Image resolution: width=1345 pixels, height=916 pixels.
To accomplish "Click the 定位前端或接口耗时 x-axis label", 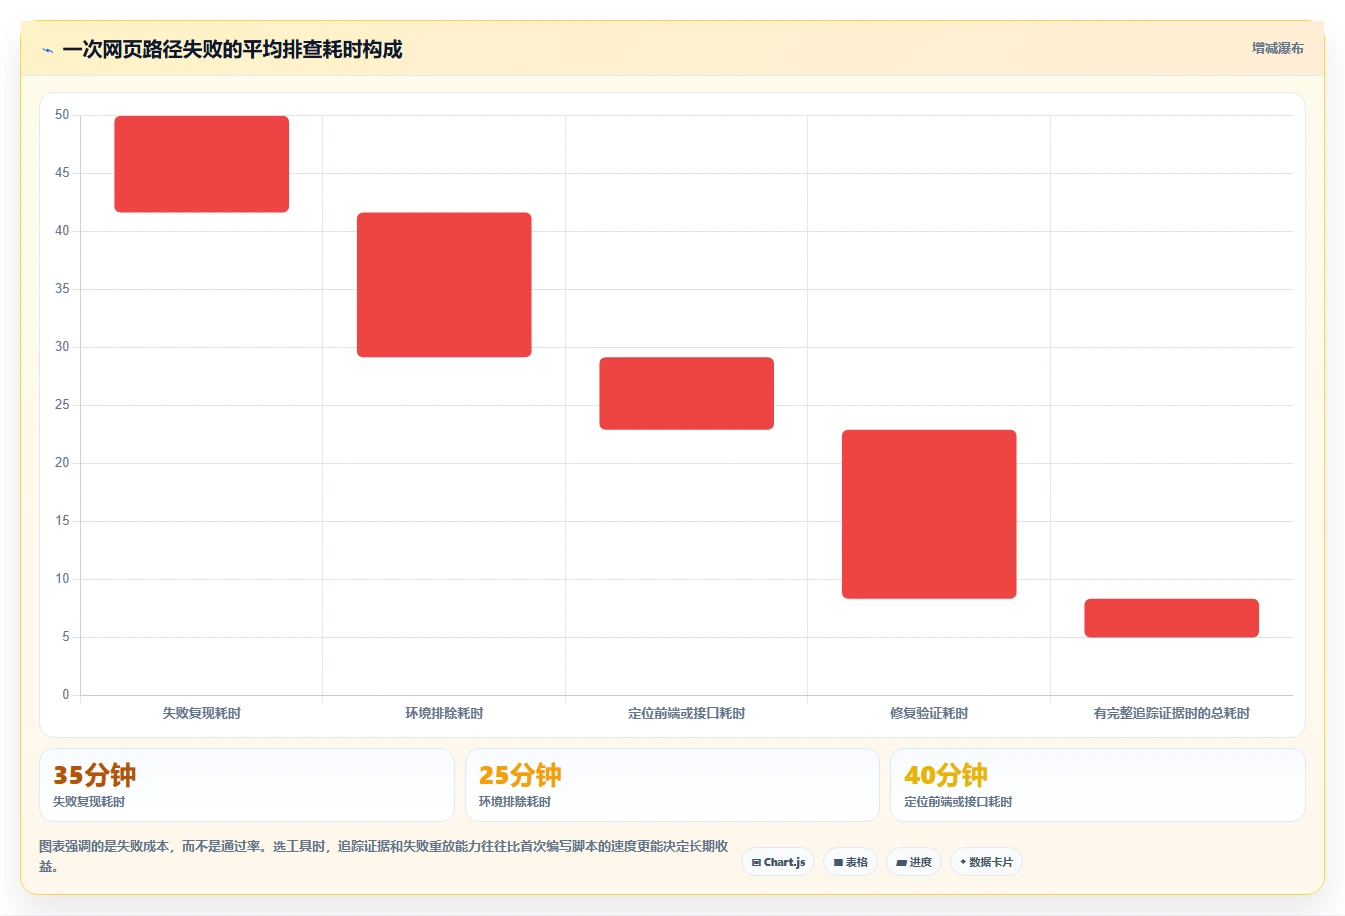I will [687, 713].
